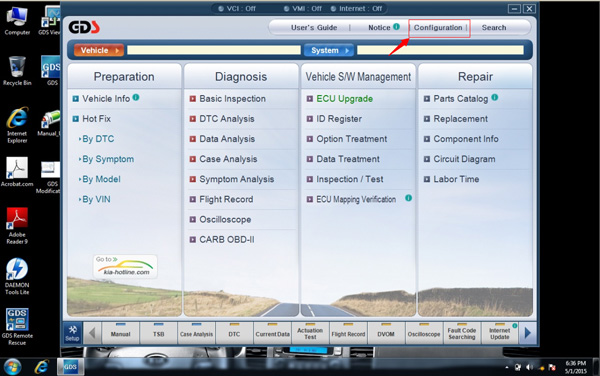
Task: Open Internet Explorer desktop icon
Action: click(x=17, y=125)
